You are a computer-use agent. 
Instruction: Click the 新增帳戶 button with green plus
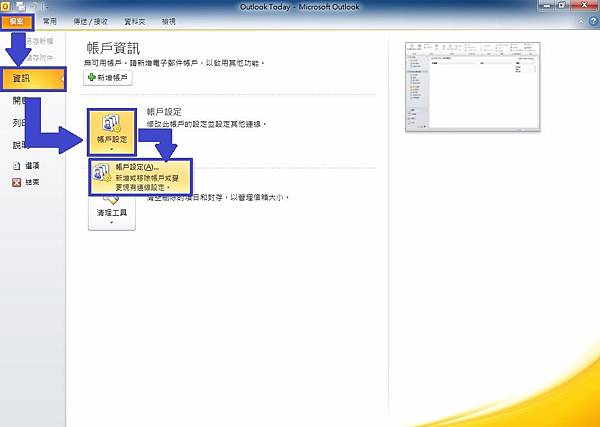[x=108, y=78]
